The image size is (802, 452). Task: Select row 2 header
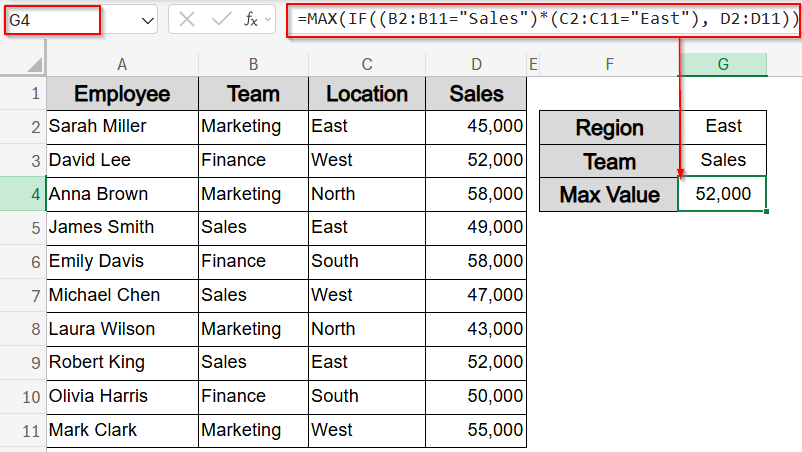click(23, 127)
